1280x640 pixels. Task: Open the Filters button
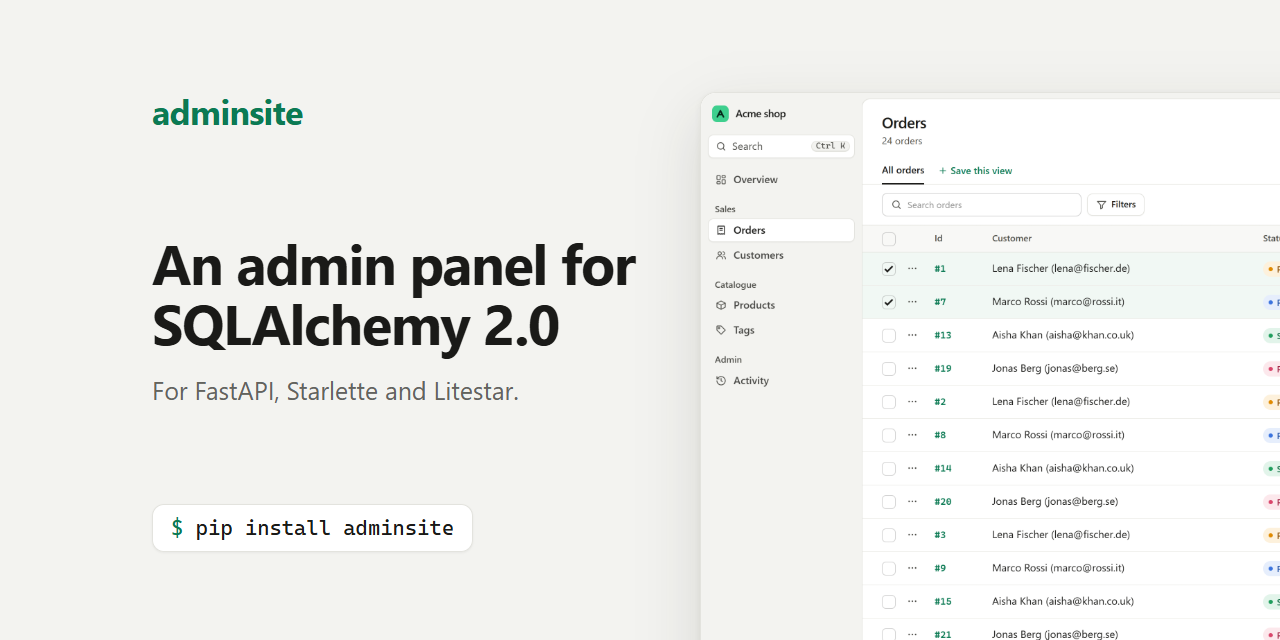pos(1116,205)
